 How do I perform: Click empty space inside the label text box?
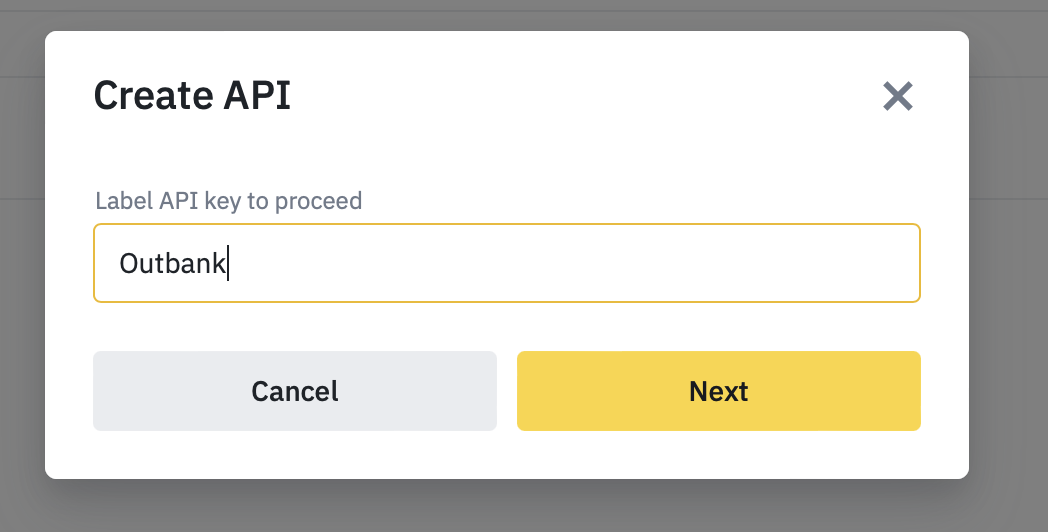(x=568, y=263)
